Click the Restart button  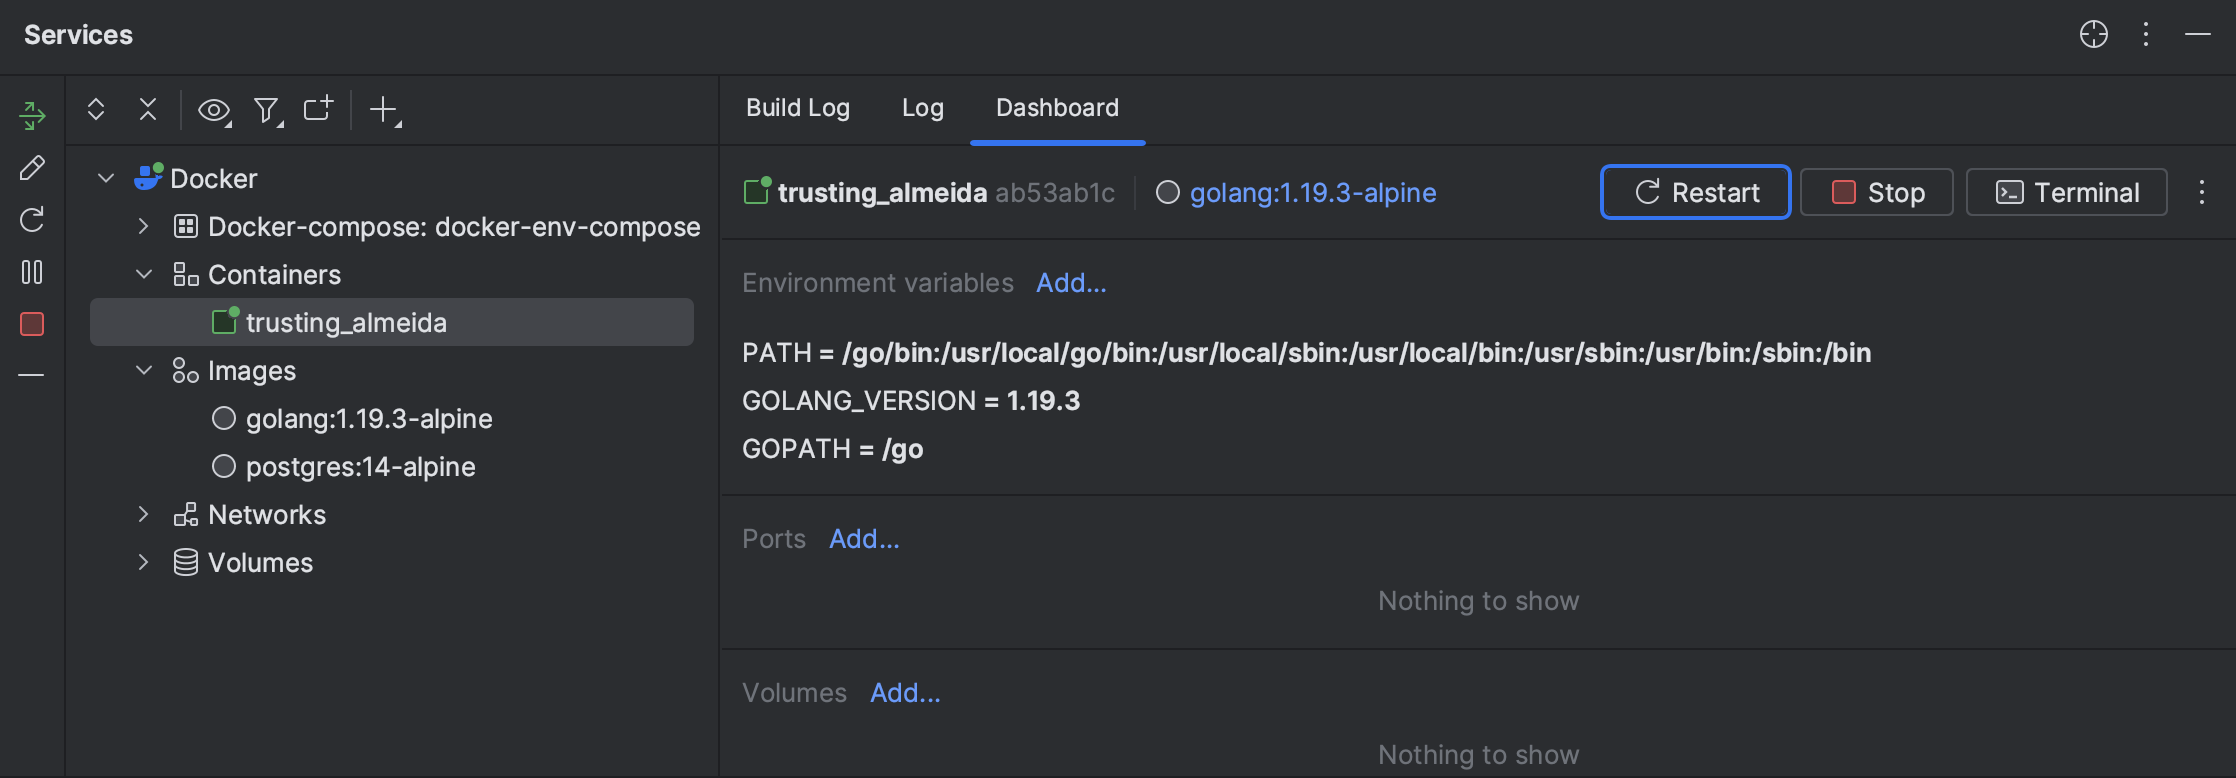click(1695, 192)
